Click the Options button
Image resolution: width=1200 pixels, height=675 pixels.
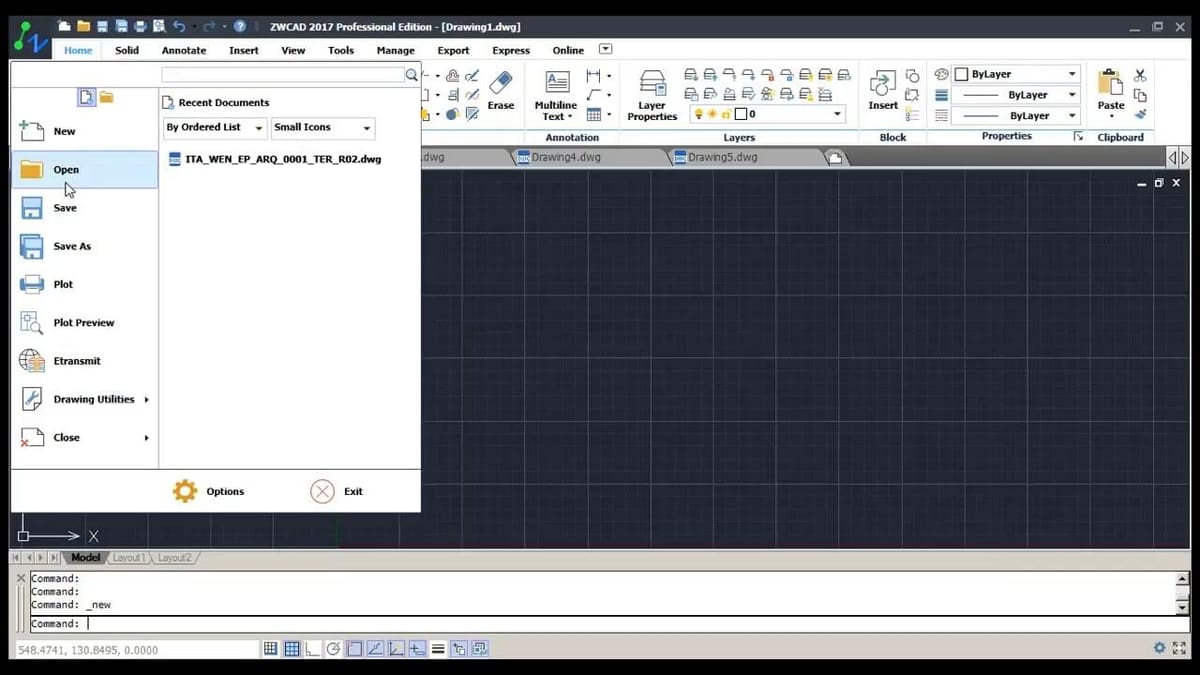click(209, 491)
